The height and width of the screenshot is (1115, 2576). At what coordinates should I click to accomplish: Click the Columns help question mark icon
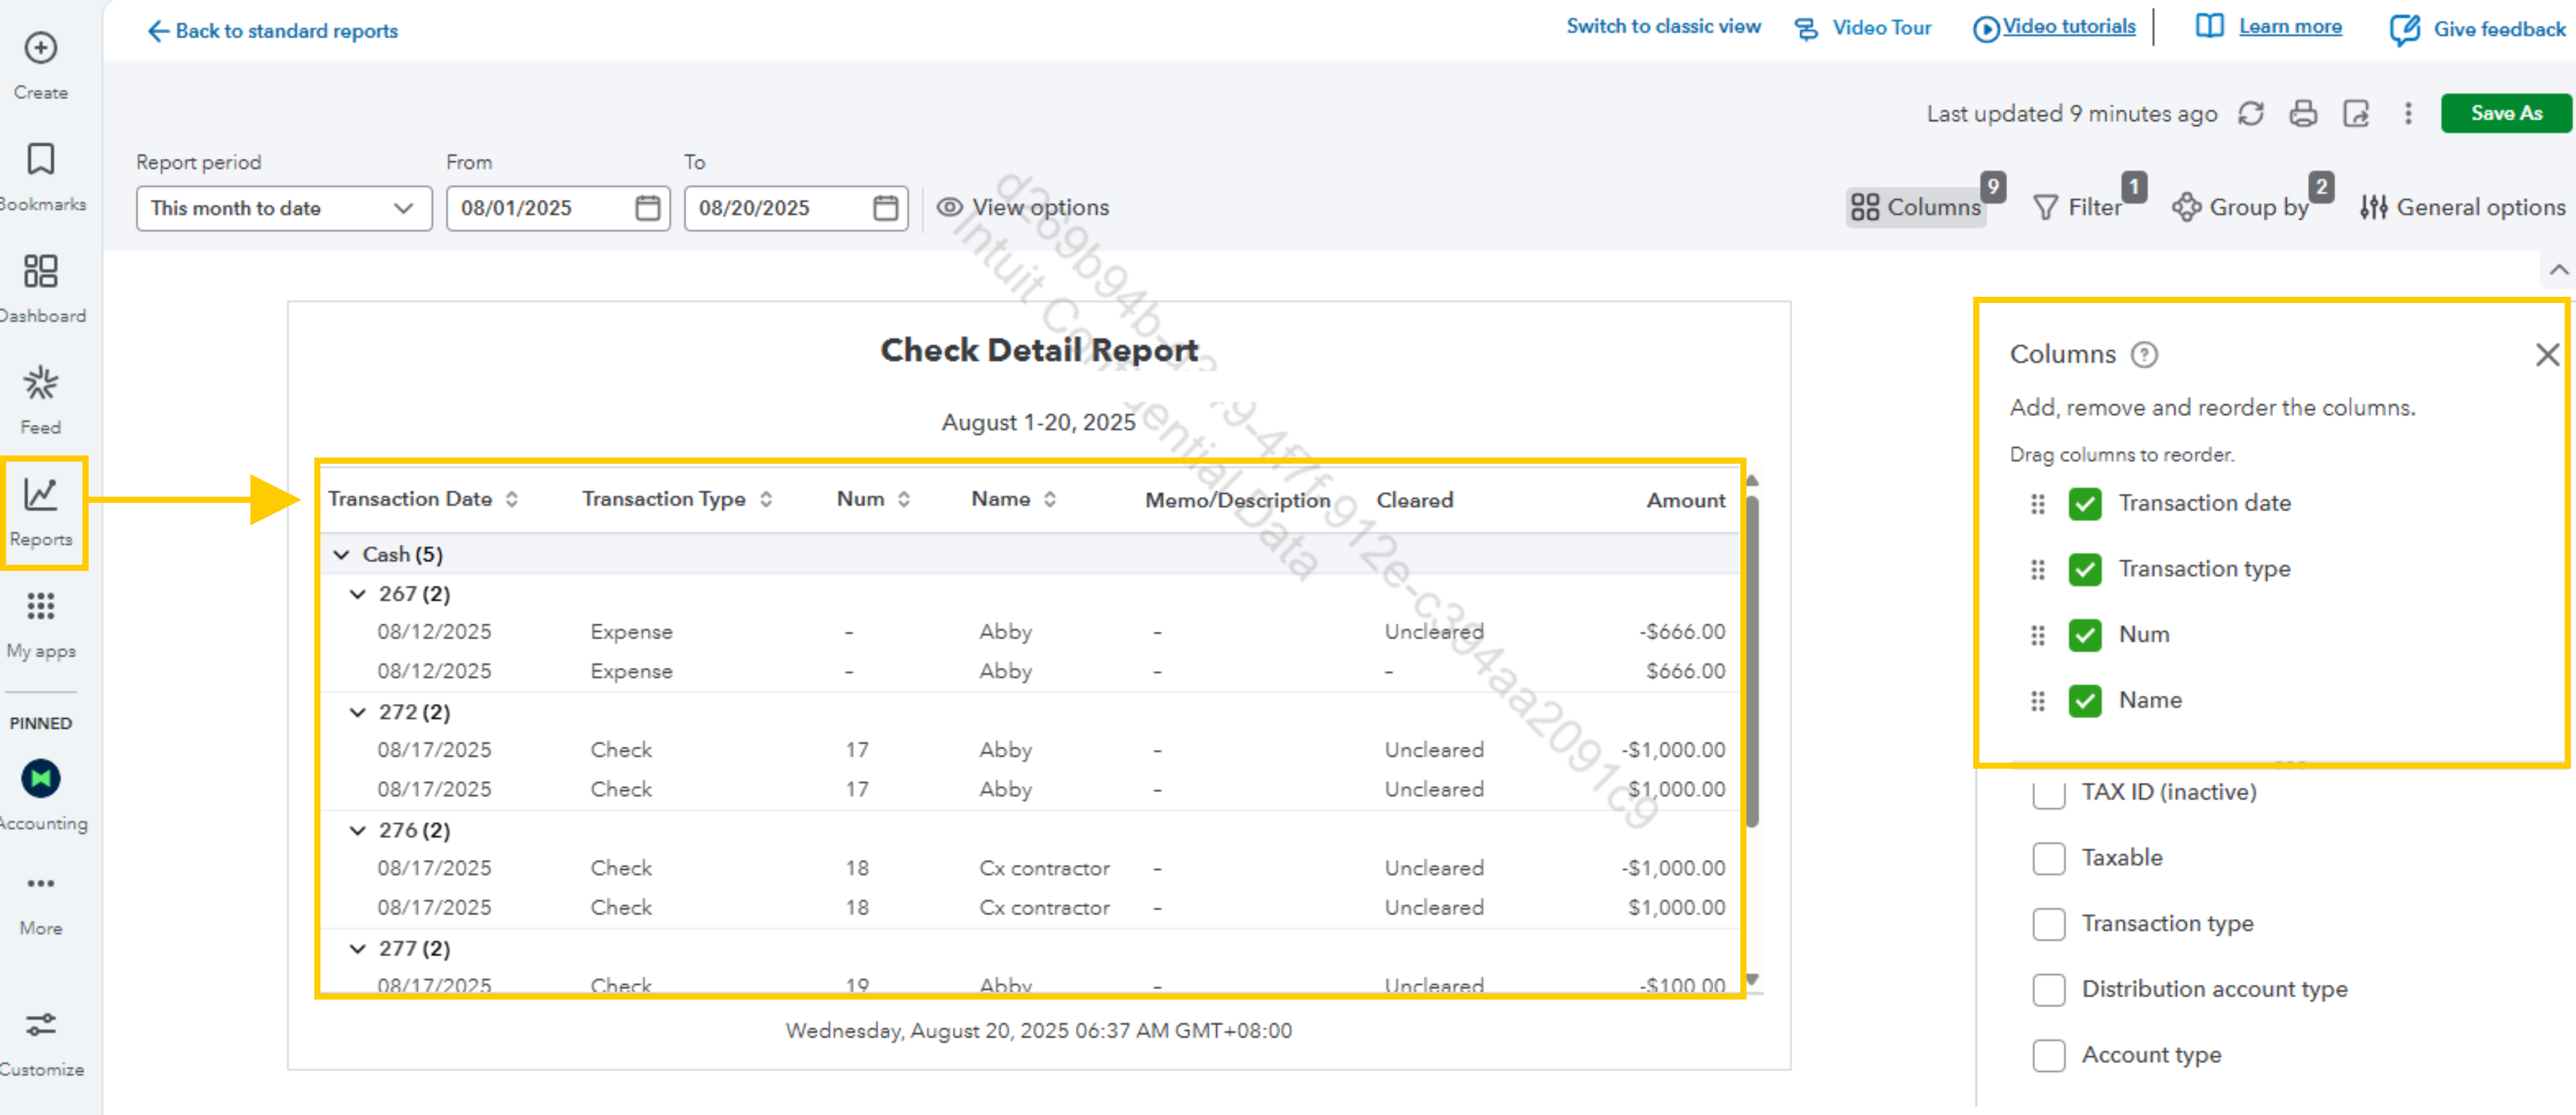coord(2144,355)
